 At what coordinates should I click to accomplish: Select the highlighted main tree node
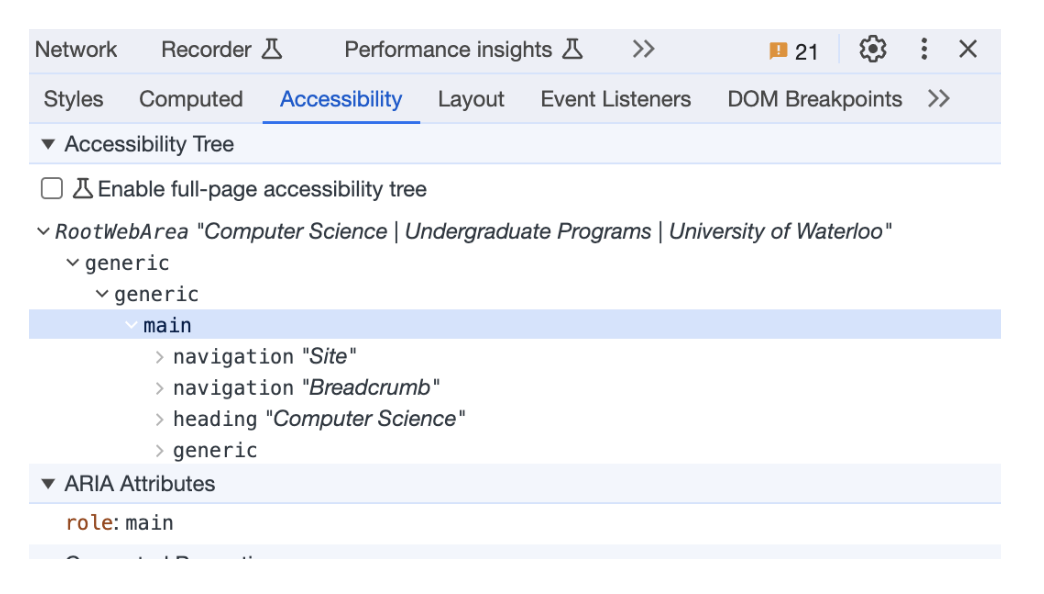click(x=167, y=325)
